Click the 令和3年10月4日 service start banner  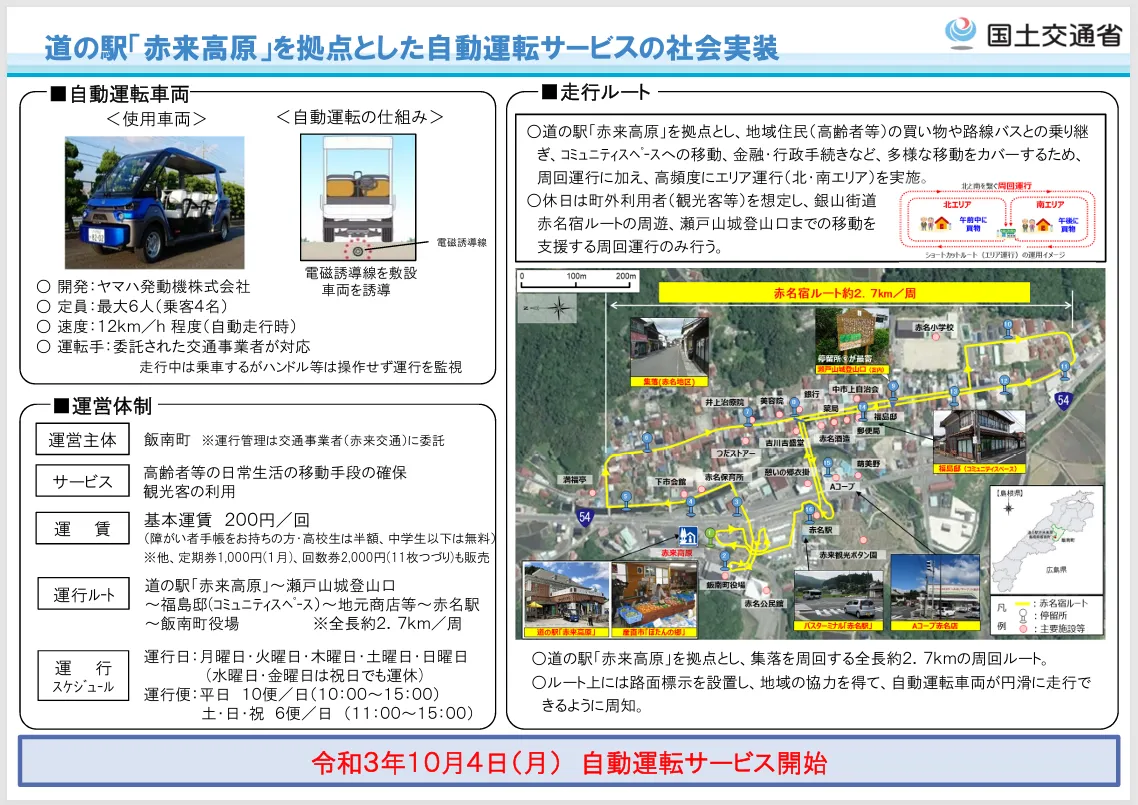coord(569,761)
